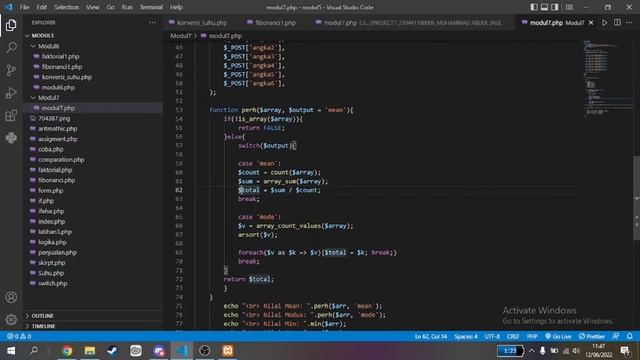Click the editor vertical scrollbar thumb
Screen dimensions: 640x360
(636, 198)
